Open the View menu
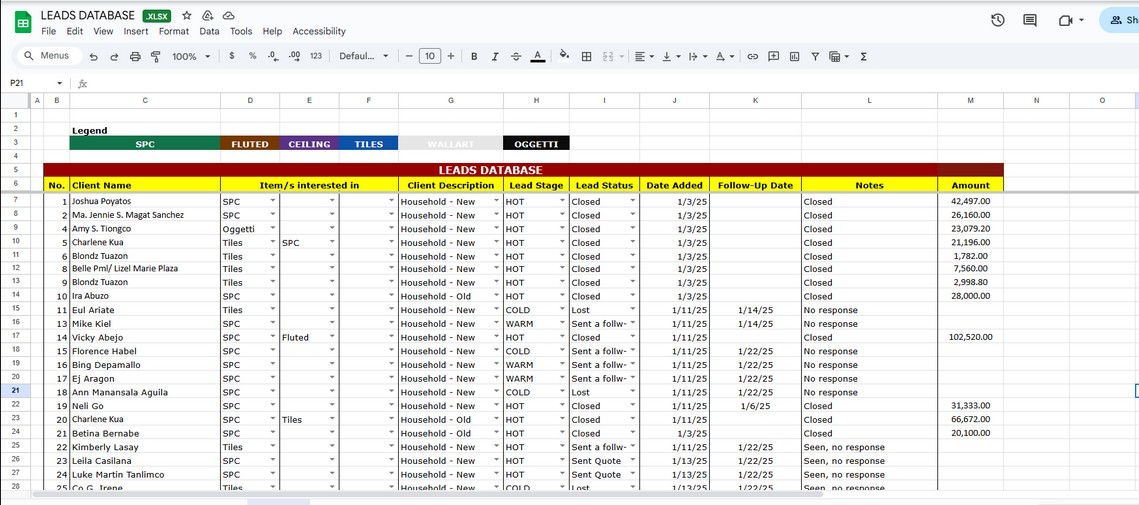 [x=103, y=31]
